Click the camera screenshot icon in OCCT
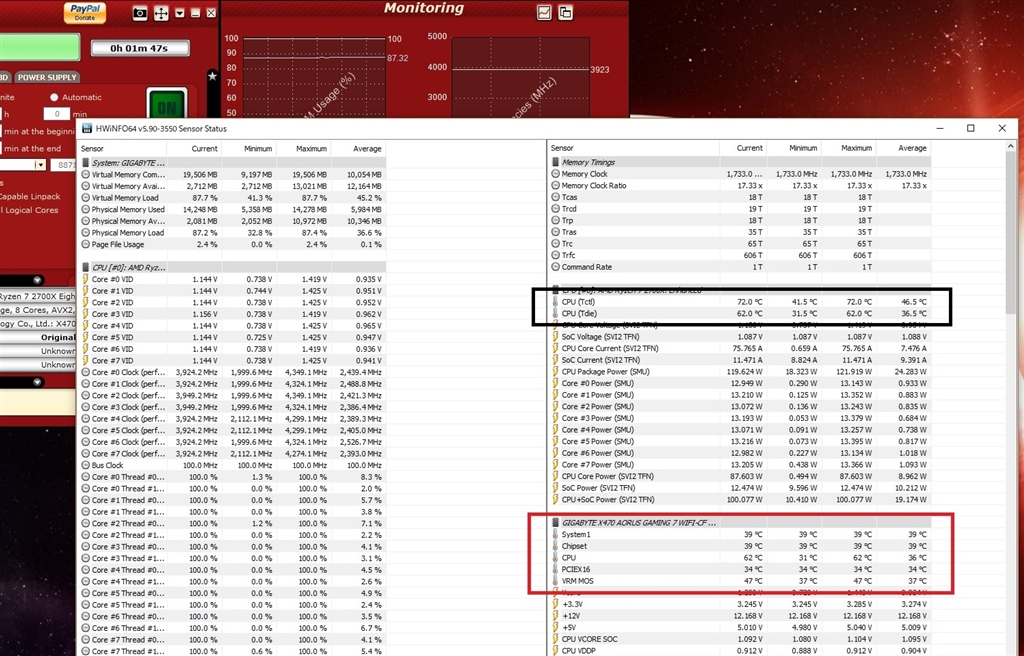The width and height of the screenshot is (1024, 656). pyautogui.click(x=140, y=13)
